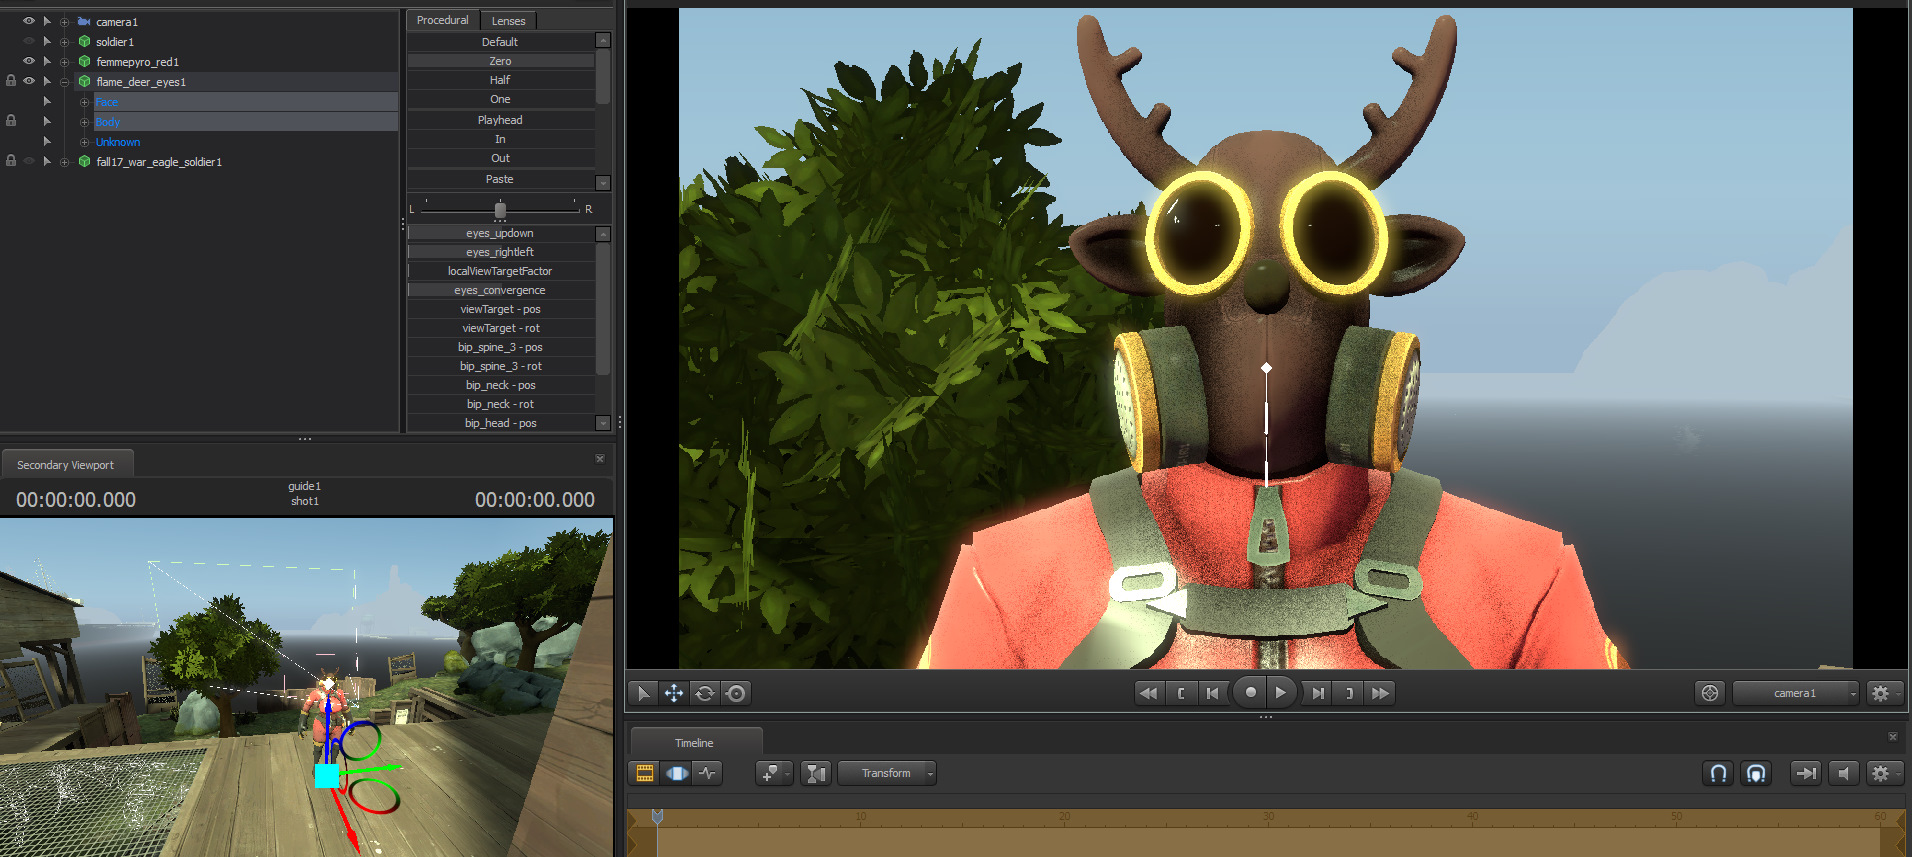The height and width of the screenshot is (857, 1912).
Task: Click the green cube icon for soldier1
Action: (84, 42)
